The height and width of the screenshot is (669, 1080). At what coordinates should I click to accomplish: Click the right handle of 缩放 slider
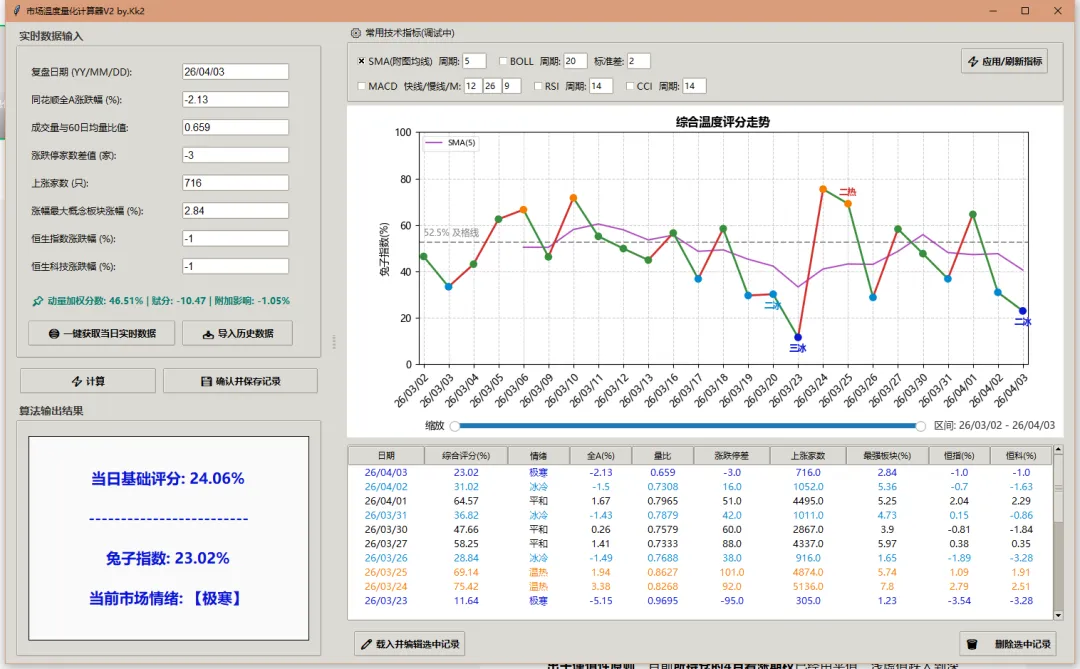tap(920, 426)
